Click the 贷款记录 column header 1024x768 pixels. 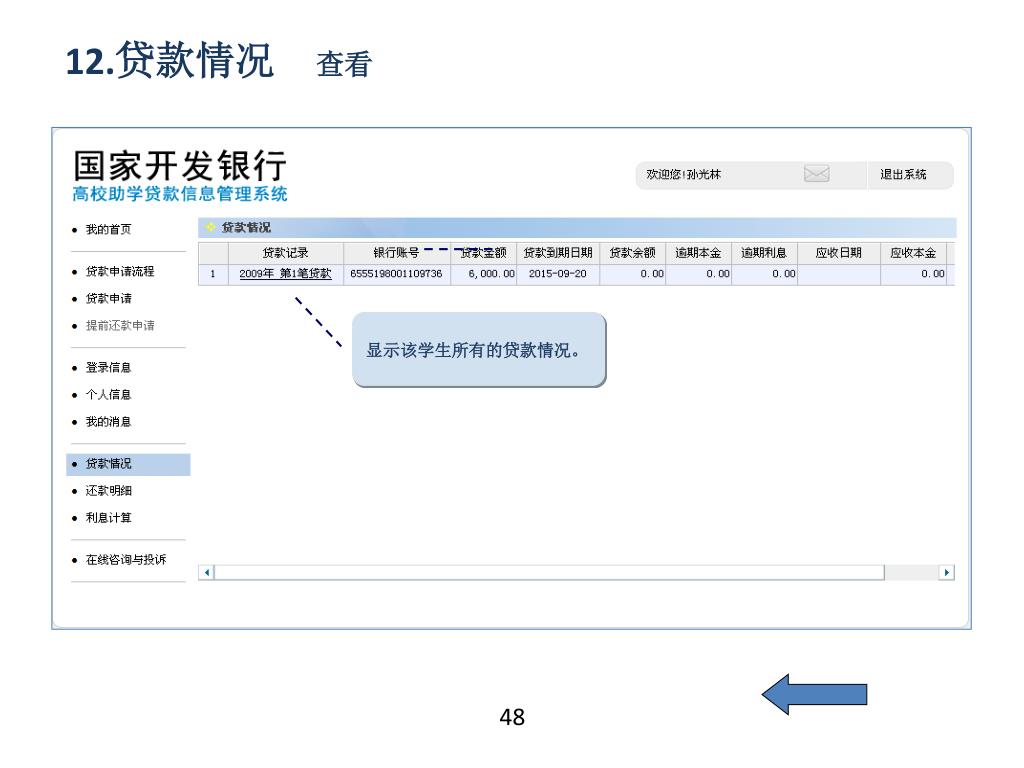tap(285, 253)
